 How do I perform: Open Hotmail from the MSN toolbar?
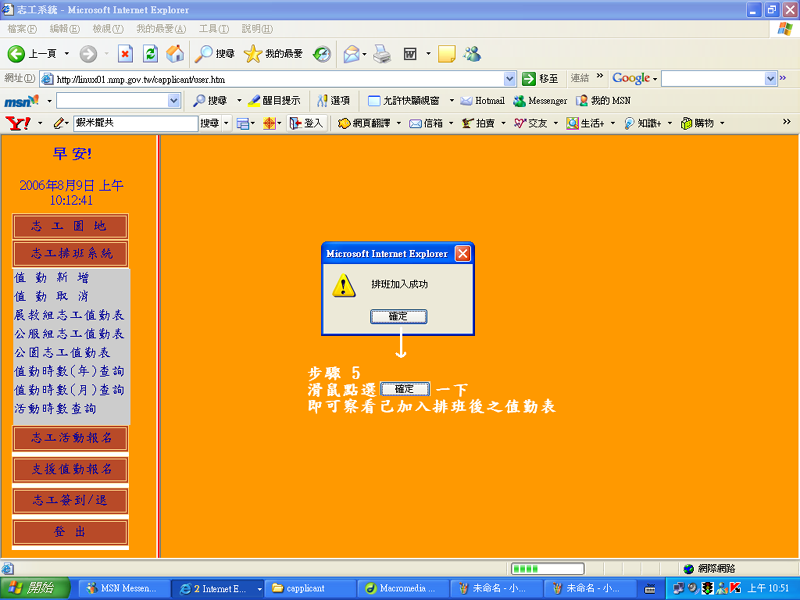pos(482,101)
